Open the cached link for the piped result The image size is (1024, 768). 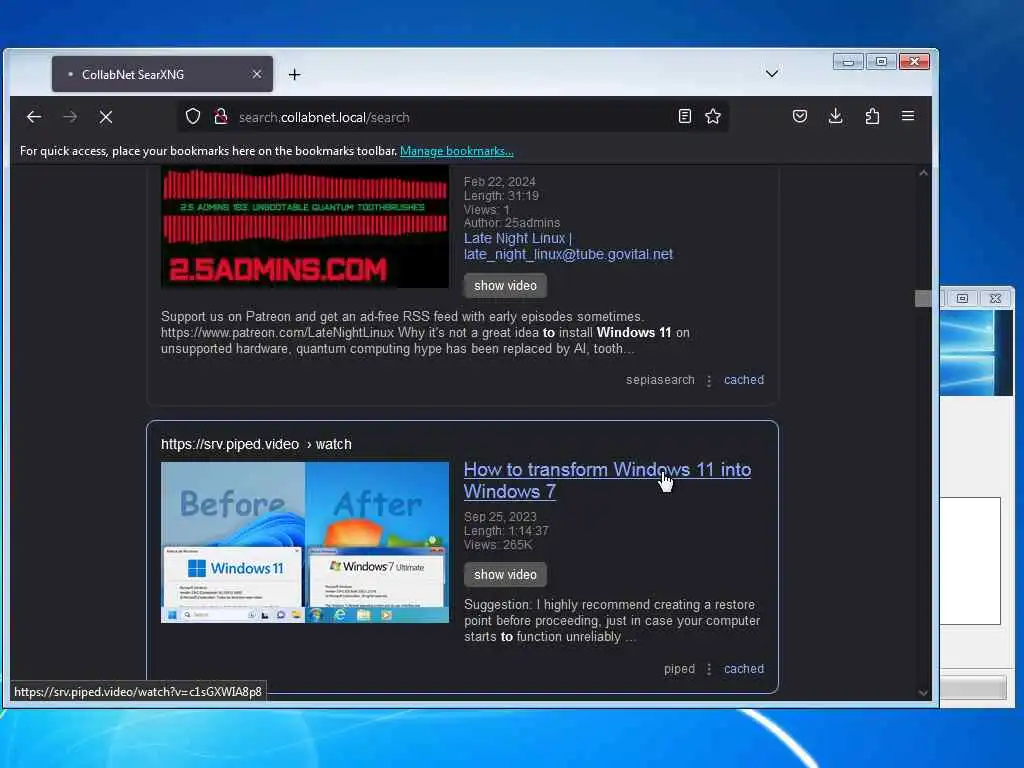[x=744, y=669]
